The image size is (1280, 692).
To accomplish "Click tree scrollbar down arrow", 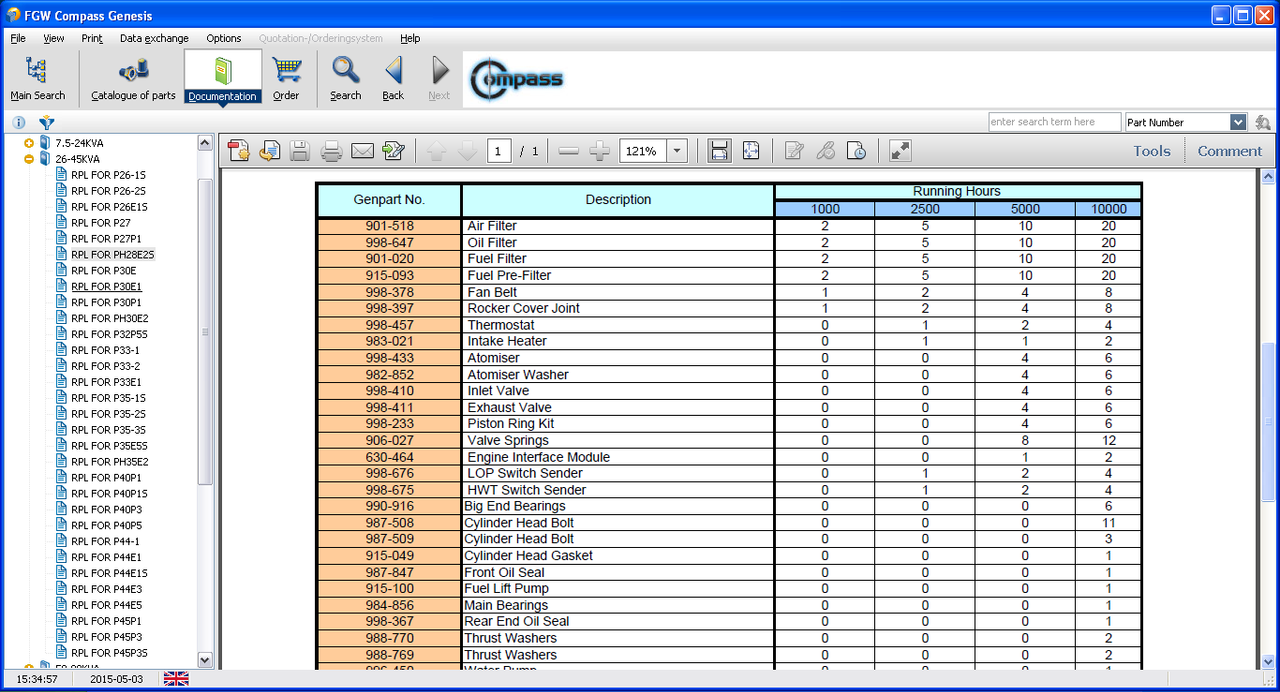I will pos(206,660).
